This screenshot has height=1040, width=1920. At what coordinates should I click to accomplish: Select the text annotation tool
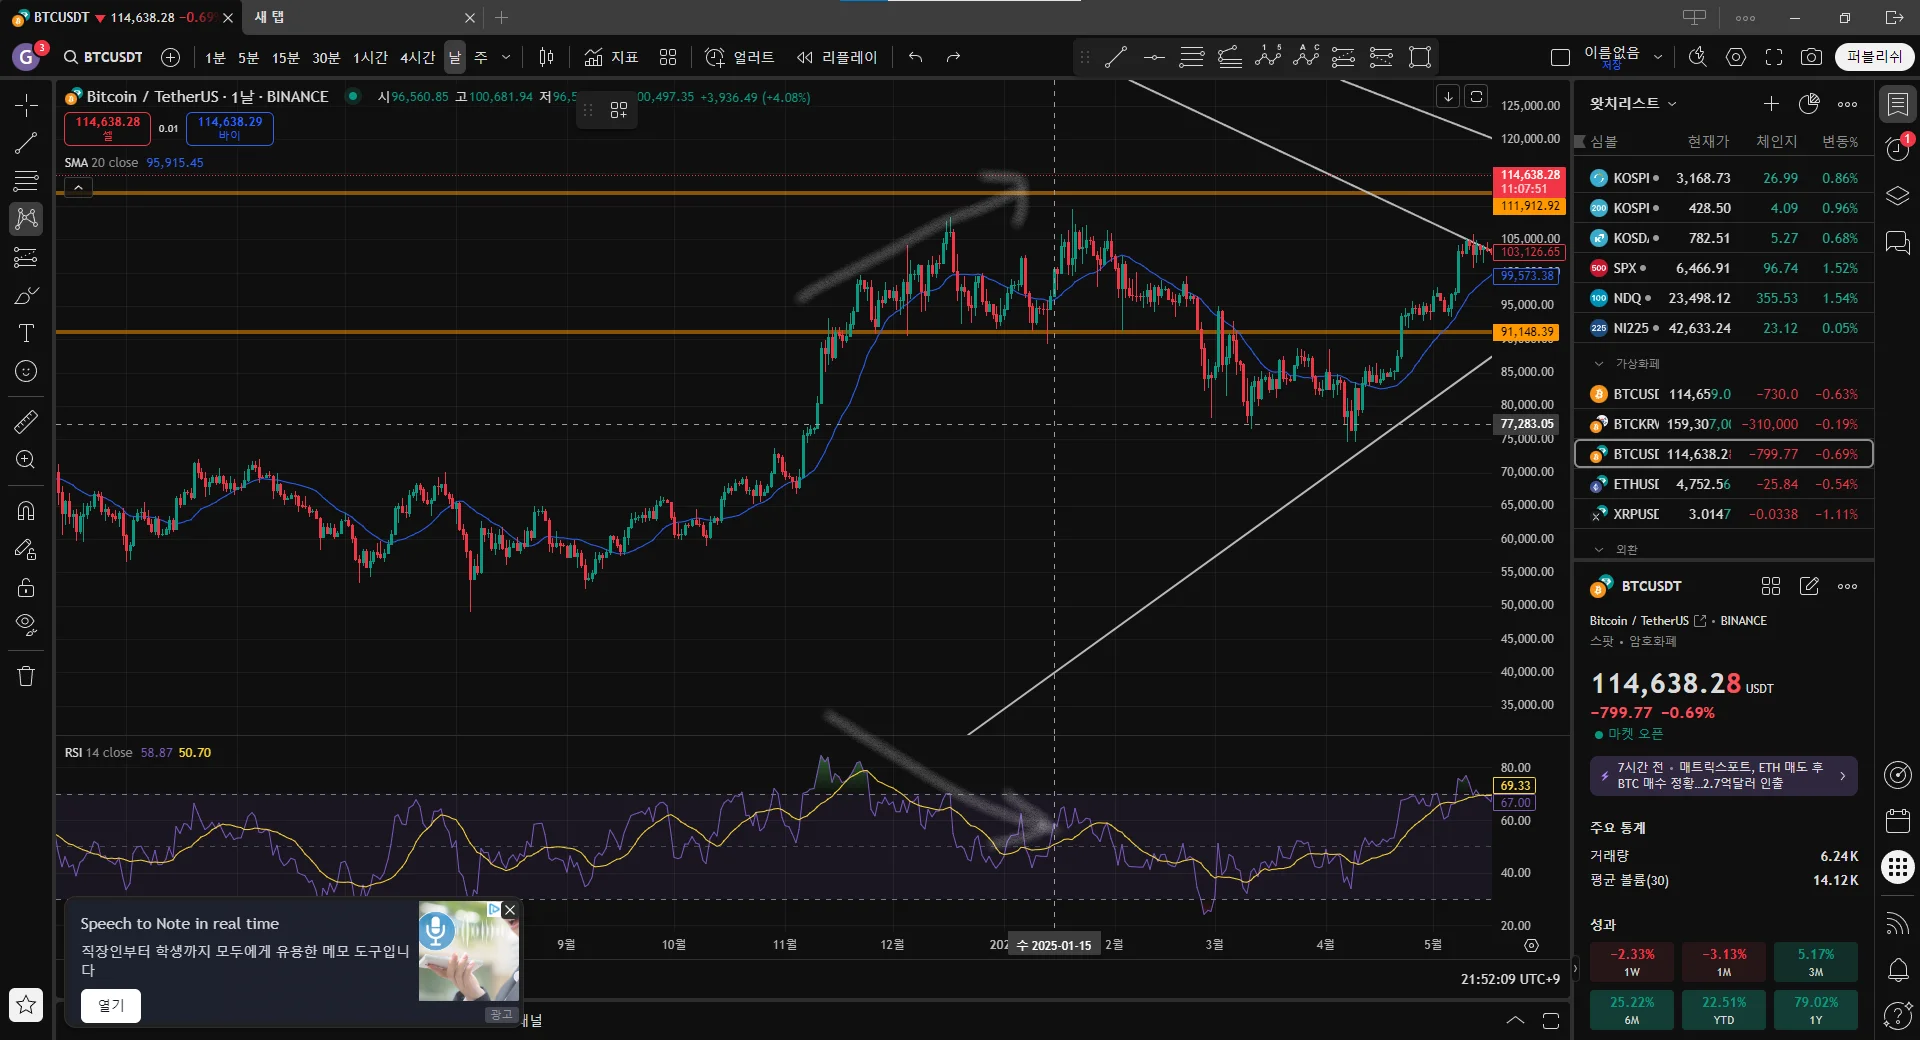(x=26, y=333)
